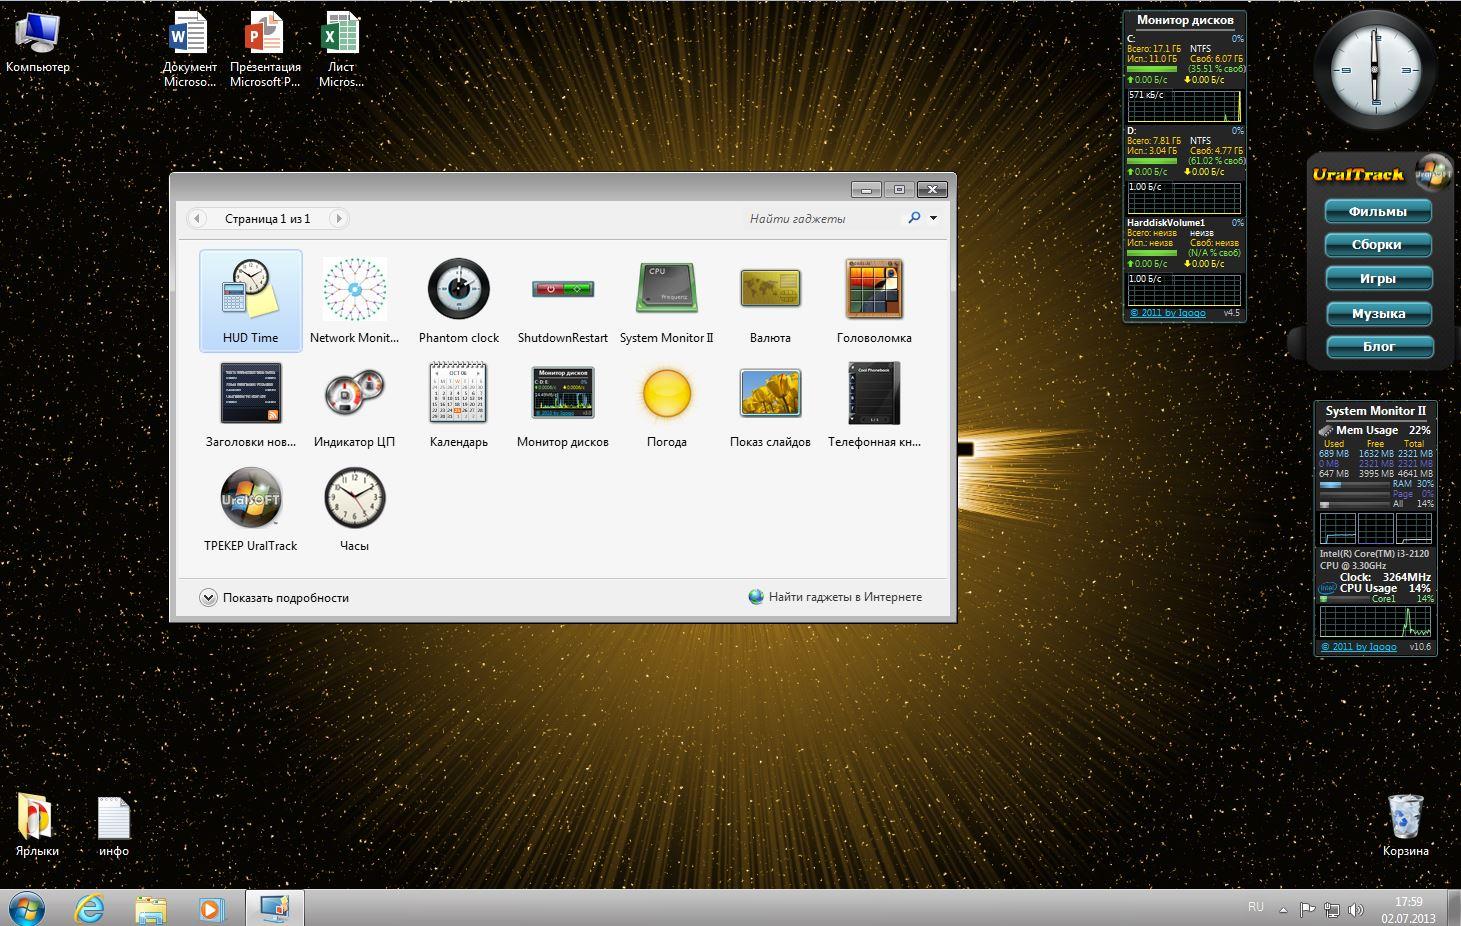Open Internet Explorer from the taskbar
The image size is (1461, 926).
[x=90, y=908]
